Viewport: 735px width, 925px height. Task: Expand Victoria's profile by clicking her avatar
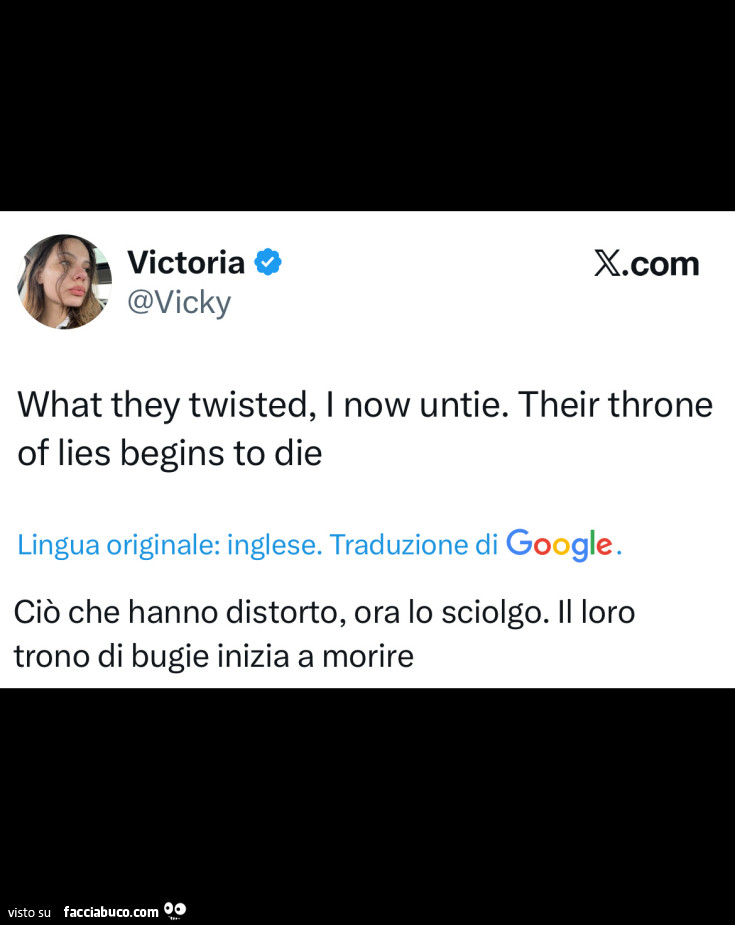coord(64,281)
